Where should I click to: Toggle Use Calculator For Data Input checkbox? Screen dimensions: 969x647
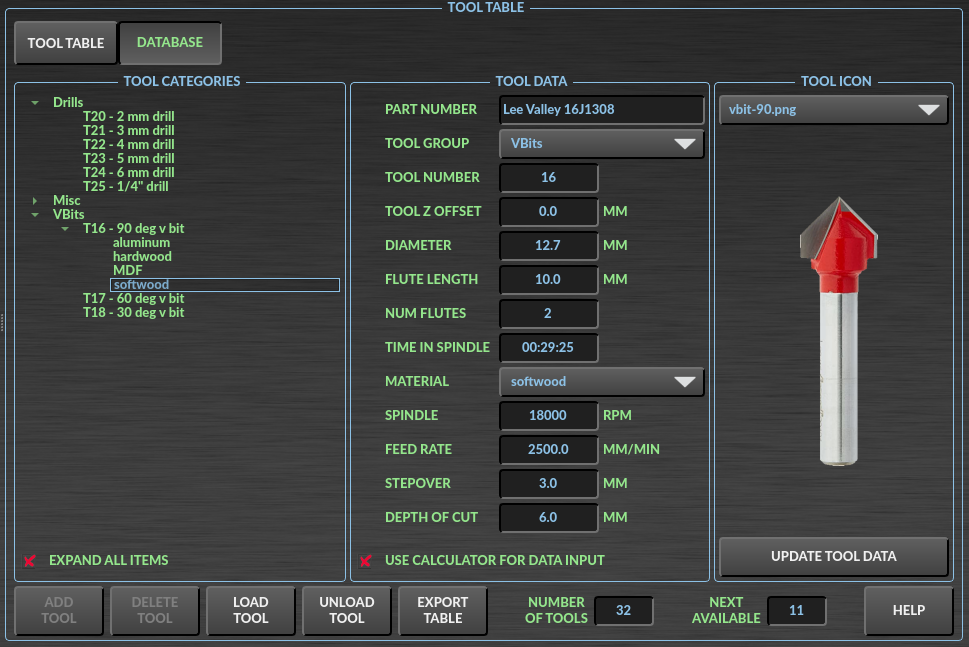coord(366,560)
